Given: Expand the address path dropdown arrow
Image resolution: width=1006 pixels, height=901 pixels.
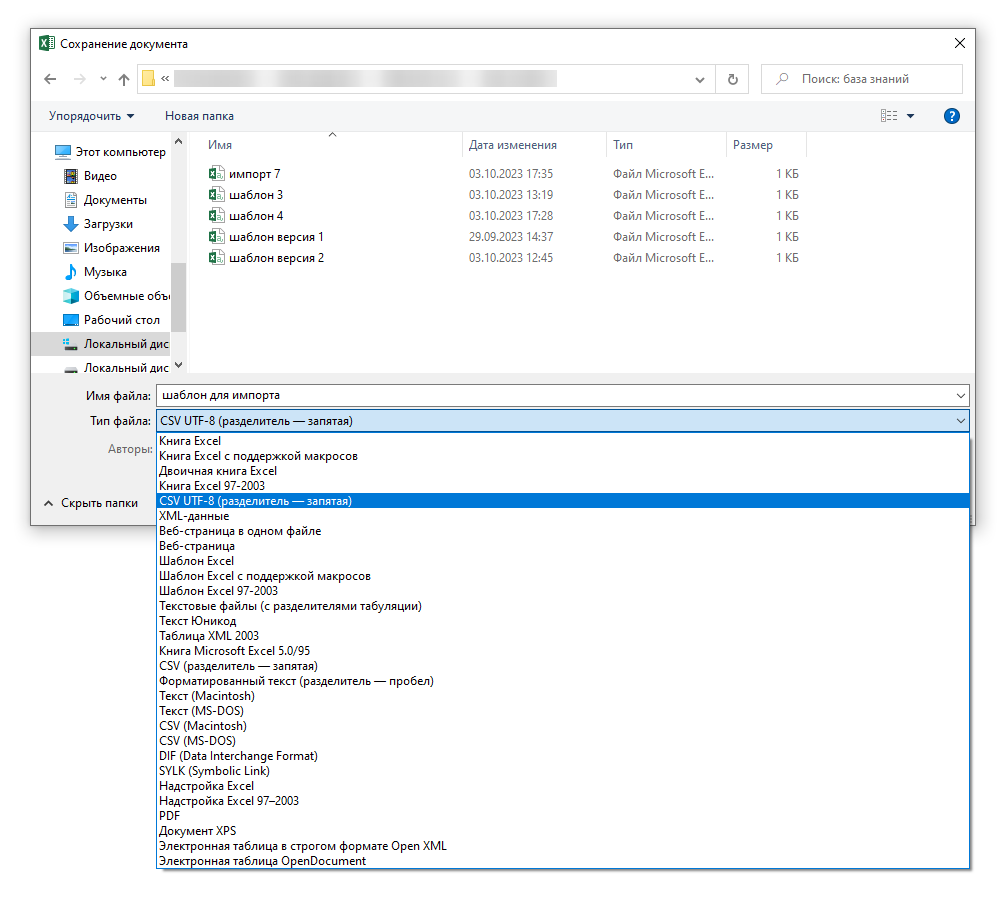Looking at the screenshot, I should tap(700, 80).
